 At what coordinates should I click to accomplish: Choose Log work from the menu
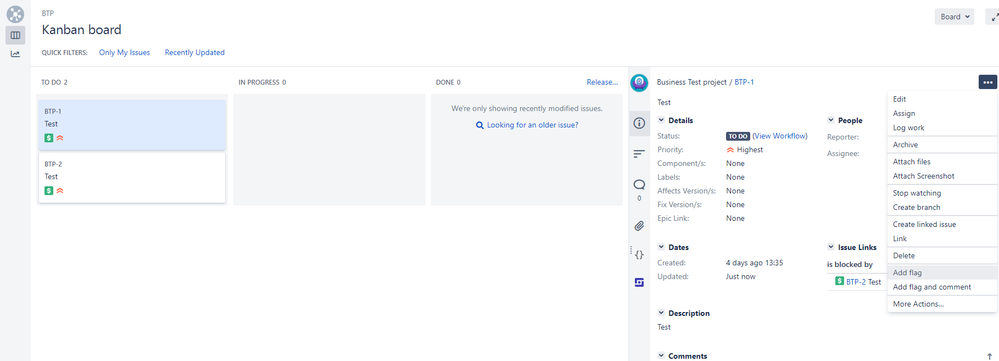[942, 127]
